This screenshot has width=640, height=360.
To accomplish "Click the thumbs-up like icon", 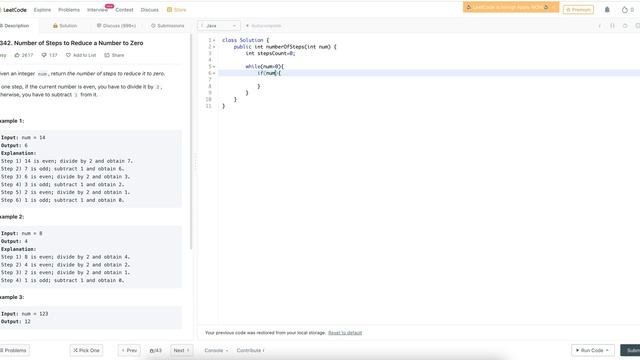I will [x=17, y=55].
